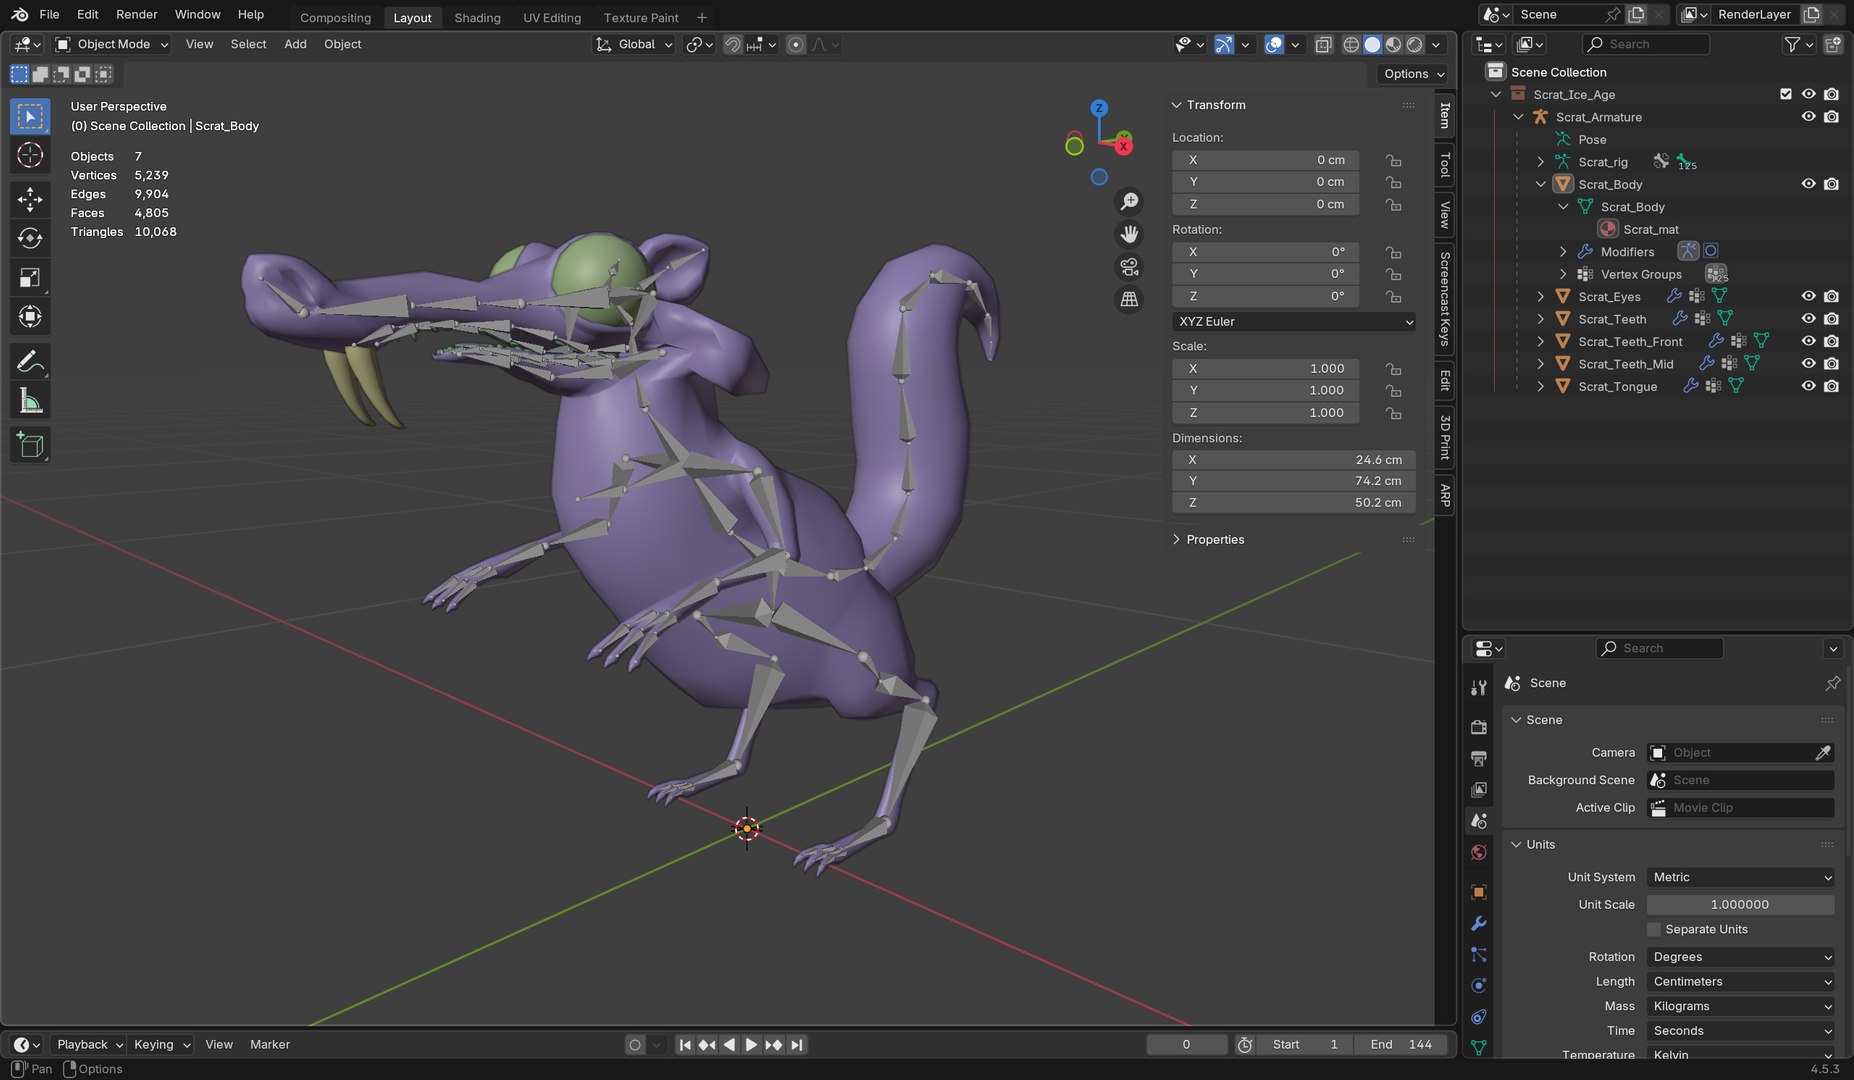Play the animation forward
Screen dimensions: 1854x1080
point(751,1045)
